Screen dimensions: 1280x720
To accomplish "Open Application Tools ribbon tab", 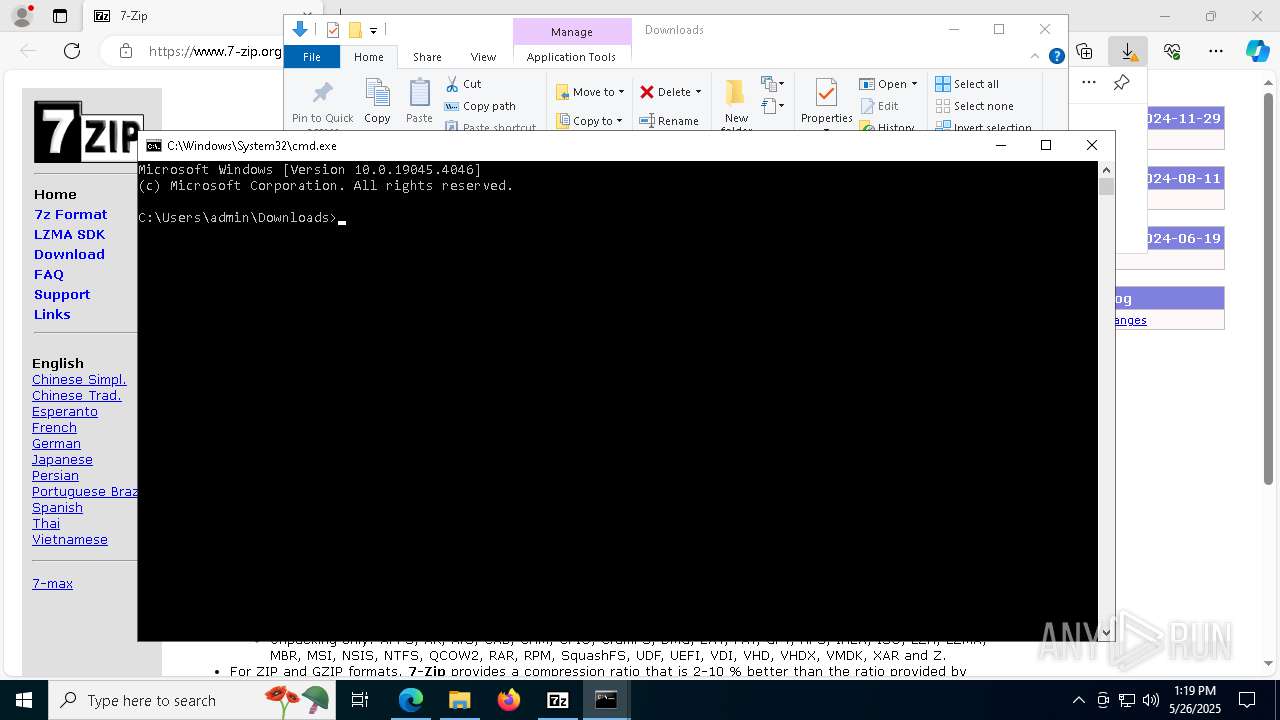I will pyautogui.click(x=571, y=57).
